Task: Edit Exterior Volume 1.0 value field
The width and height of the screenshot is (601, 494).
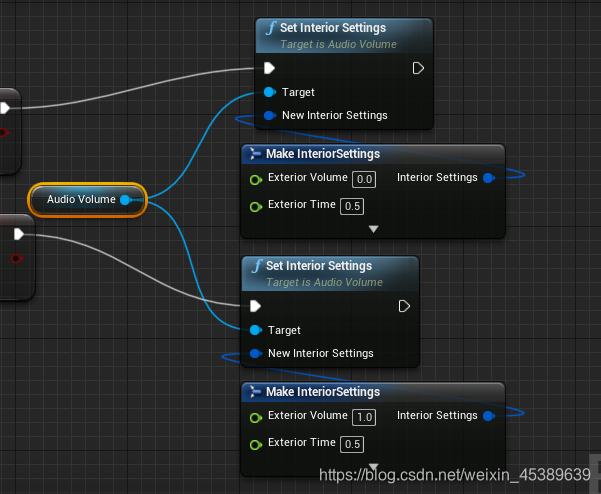Action: [x=364, y=417]
